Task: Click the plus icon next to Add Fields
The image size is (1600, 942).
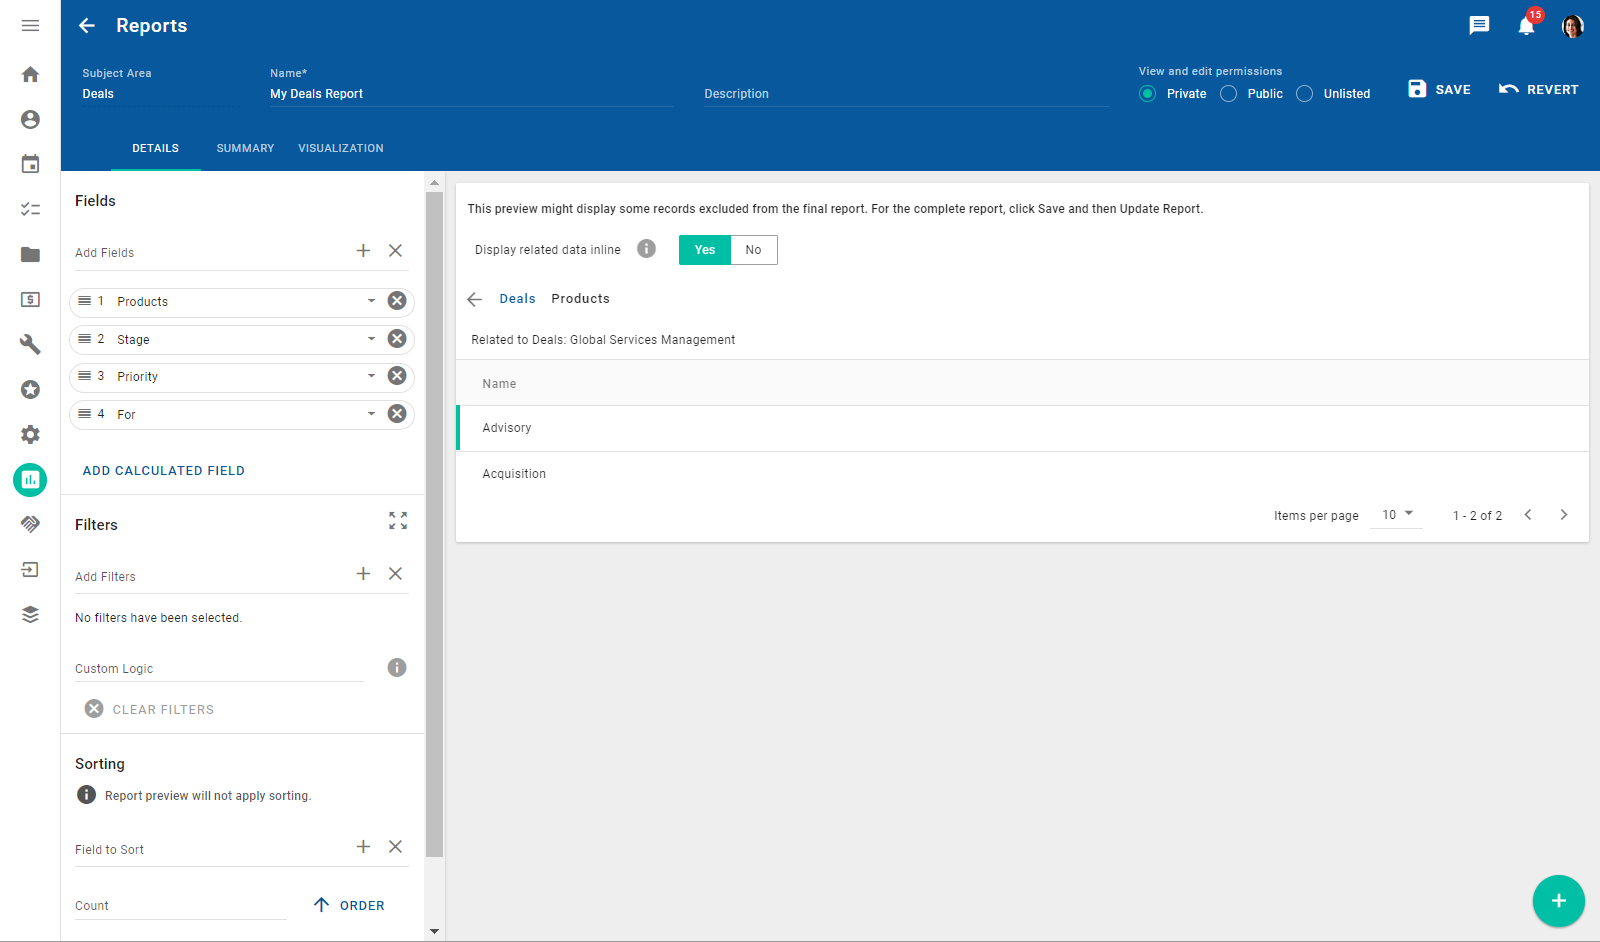Action: 363,251
